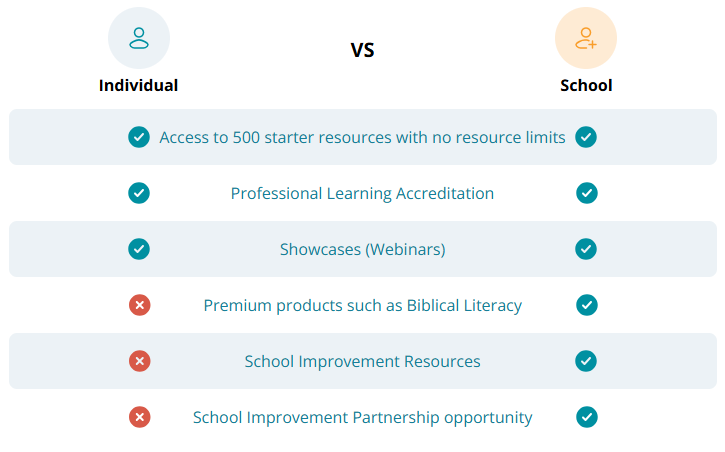This screenshot has width=725, height=452.
Task: Click School checkmark for Partnership opportunity row
Action: pyautogui.click(x=587, y=417)
